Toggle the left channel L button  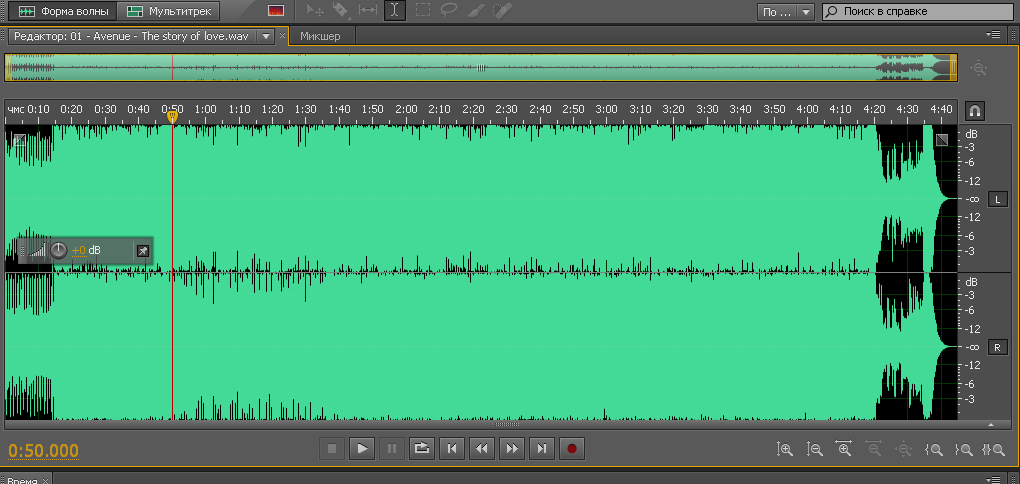pos(997,200)
